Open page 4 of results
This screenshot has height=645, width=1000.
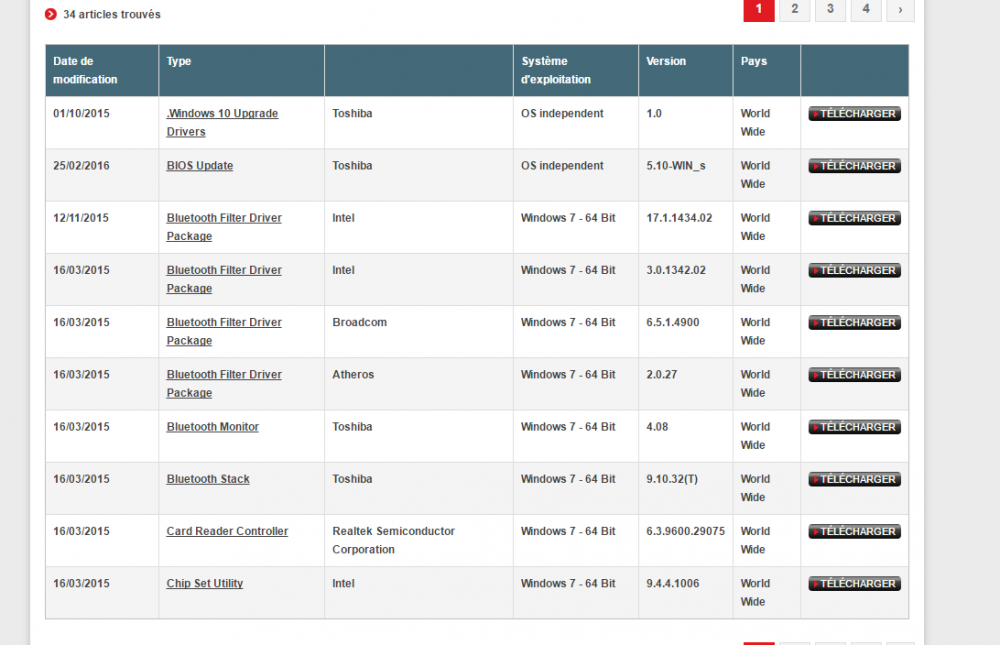pyautogui.click(x=865, y=9)
